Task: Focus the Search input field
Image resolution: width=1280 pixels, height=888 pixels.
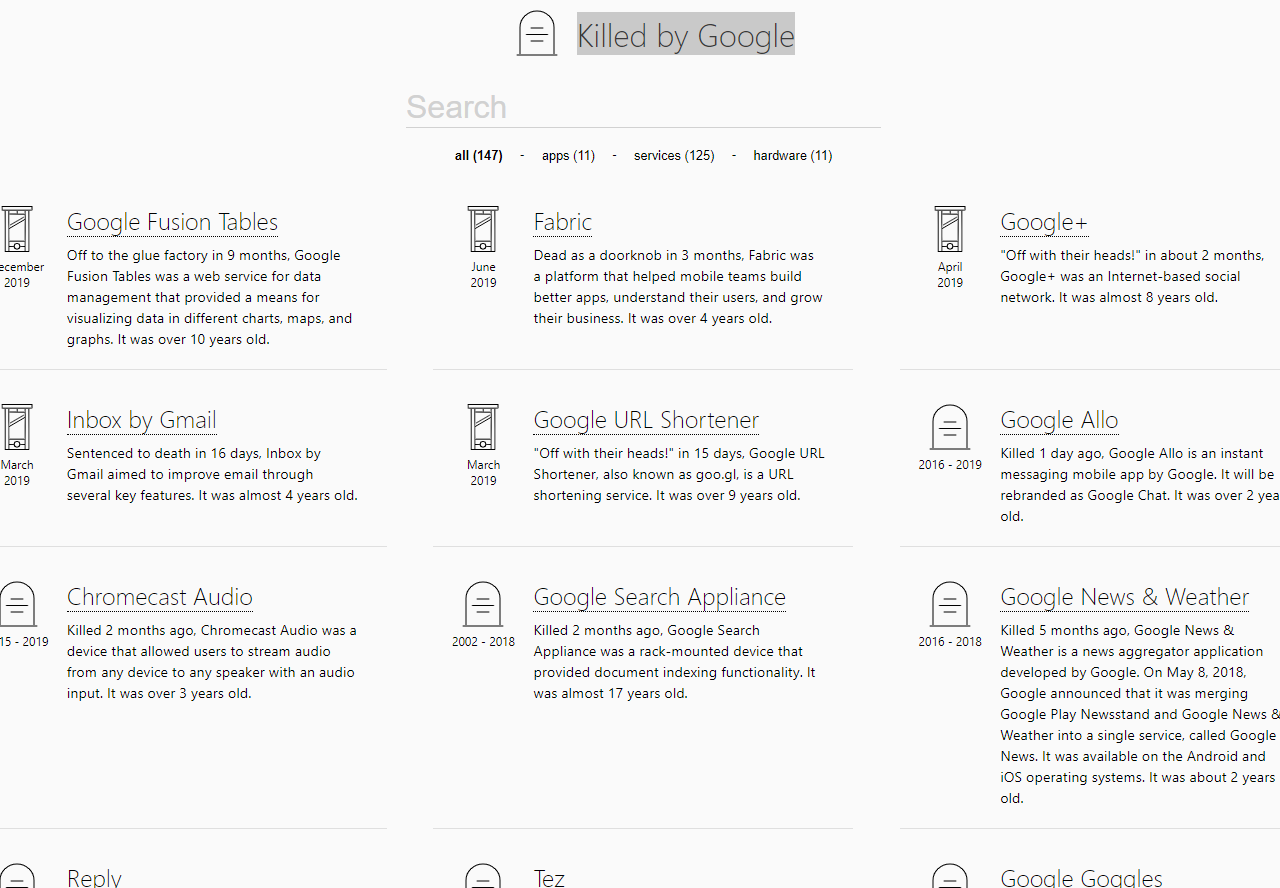Action: tap(643, 107)
